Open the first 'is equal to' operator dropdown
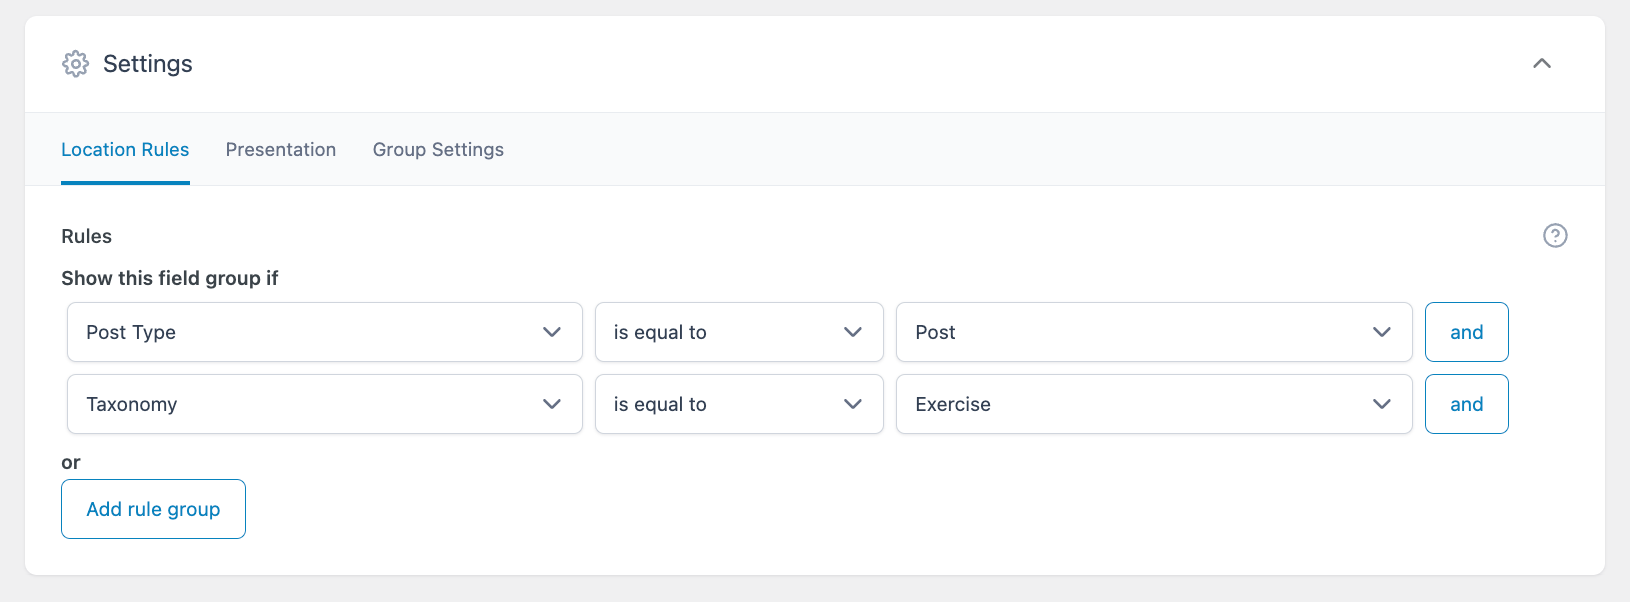The image size is (1630, 602). [x=739, y=332]
